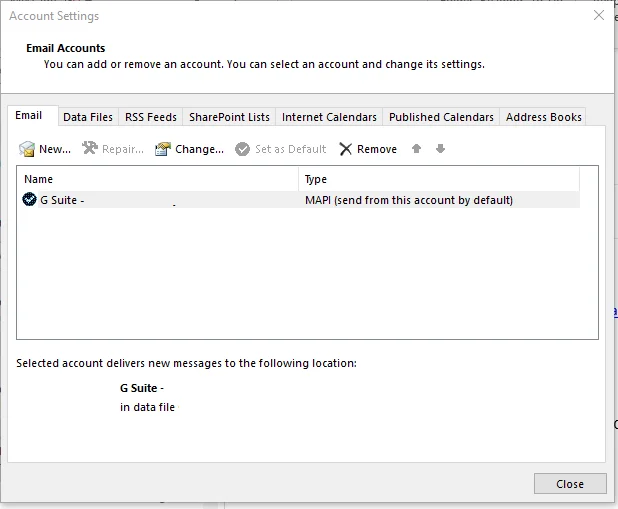Screen dimensions: 618x509
Task: Click the 'in data file' text
Action: 147,407
